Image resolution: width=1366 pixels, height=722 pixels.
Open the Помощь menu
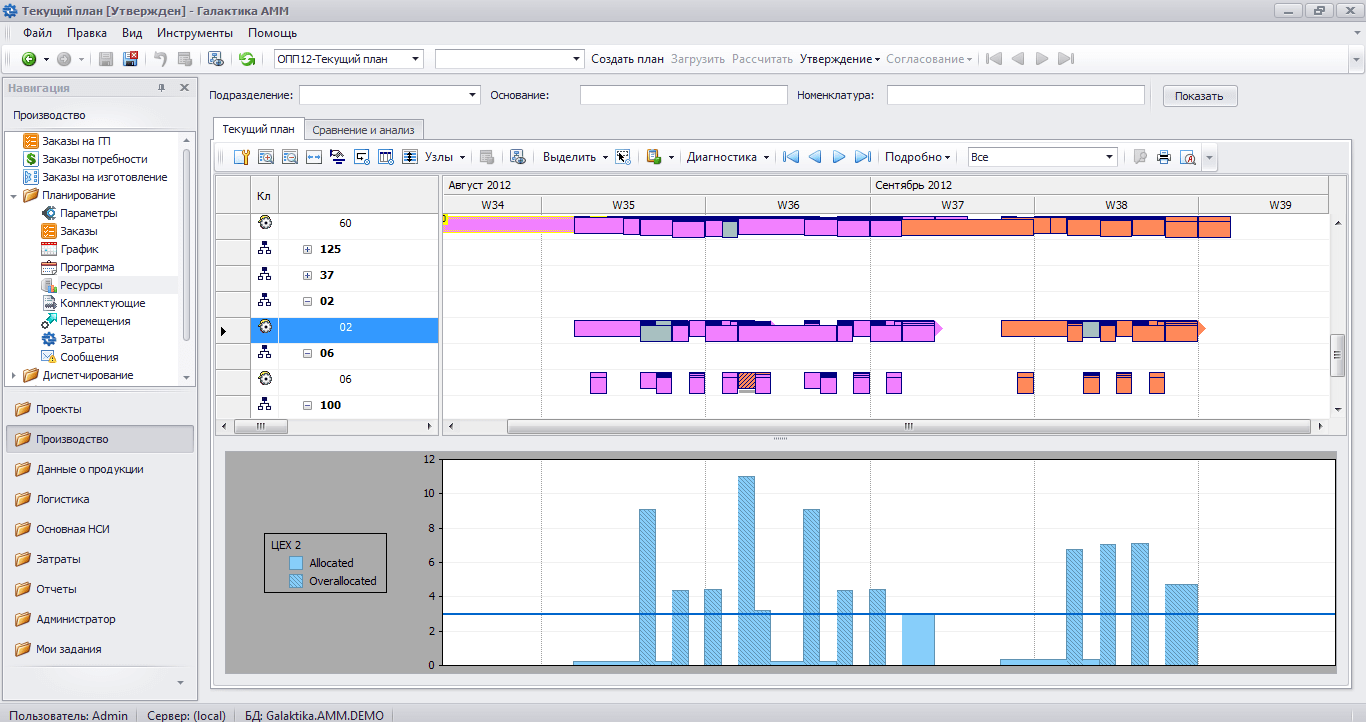pyautogui.click(x=273, y=33)
